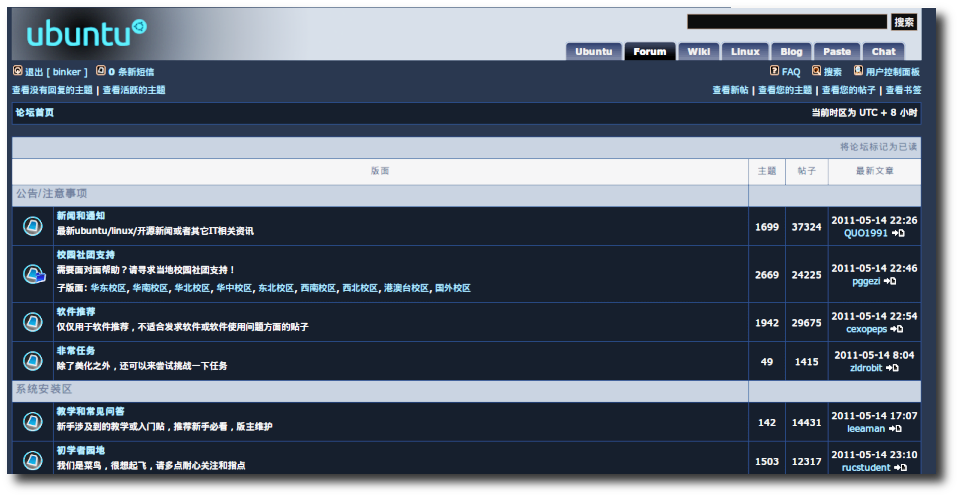
Task: Click the 系统安装区 category header
Action: coord(44,389)
